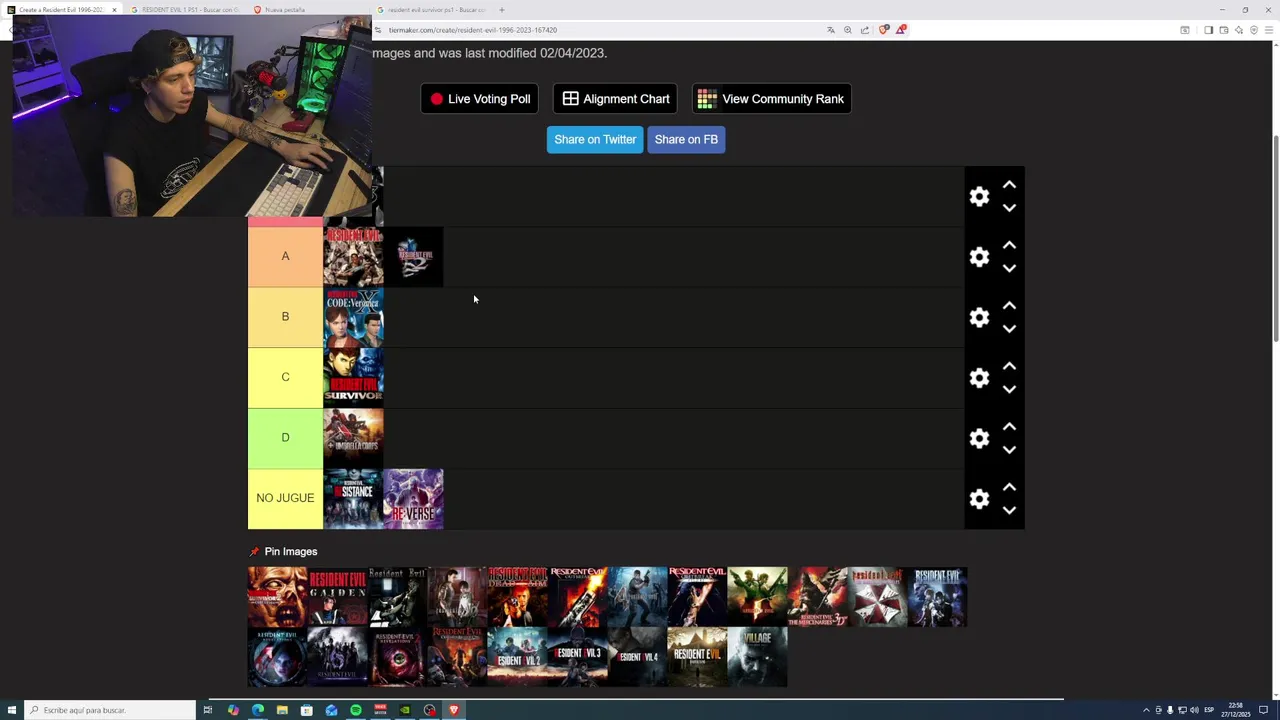Select the Resident Evil 2 logo cover in A tier
Screen dimensions: 1280x720
[413, 257]
